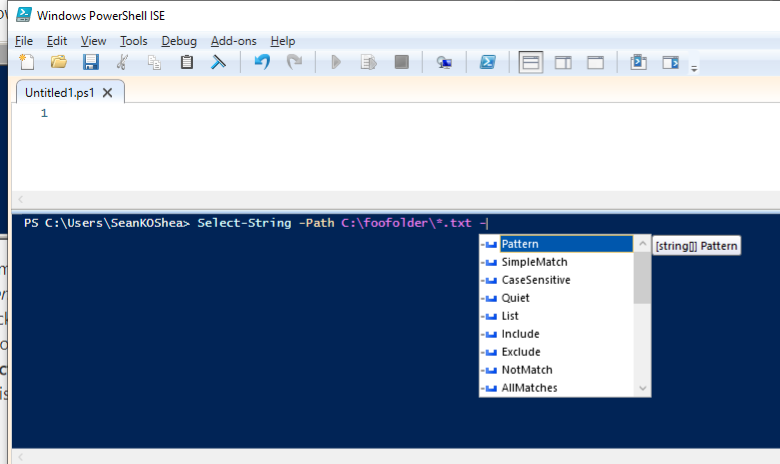Save the script with the floppy icon
780x464 pixels.
tap(91, 62)
